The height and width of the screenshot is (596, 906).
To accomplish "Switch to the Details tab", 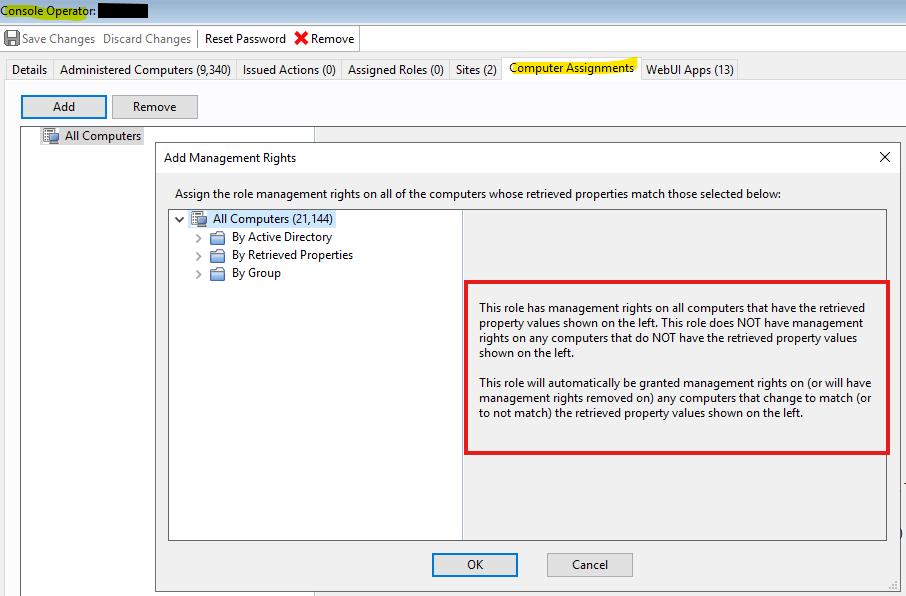I will click(29, 69).
